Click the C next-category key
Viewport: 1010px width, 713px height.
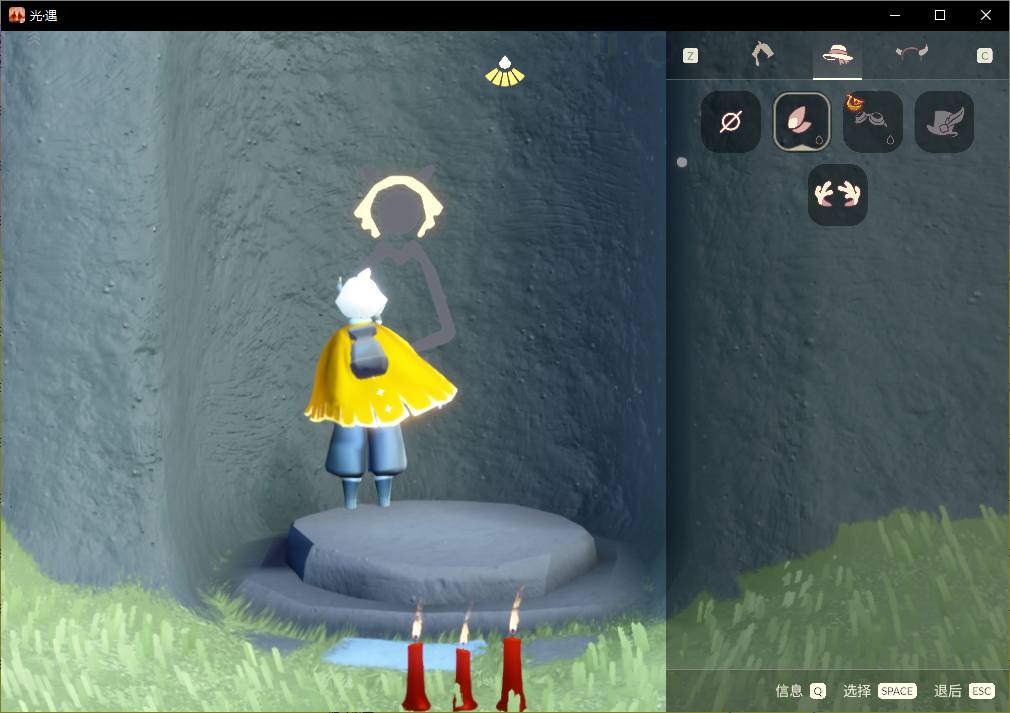pos(984,55)
